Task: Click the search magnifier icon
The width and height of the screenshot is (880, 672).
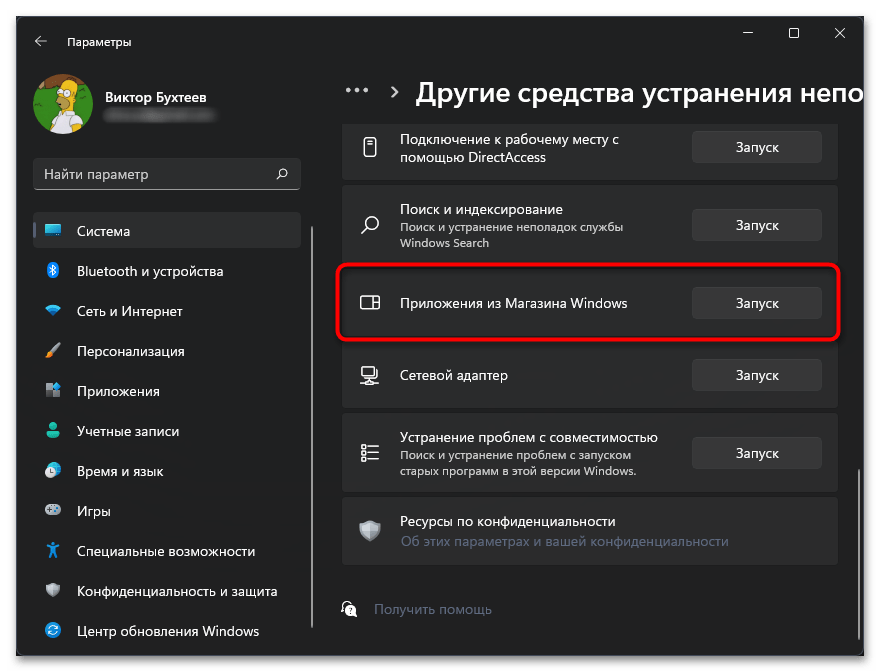Action: pos(282,174)
